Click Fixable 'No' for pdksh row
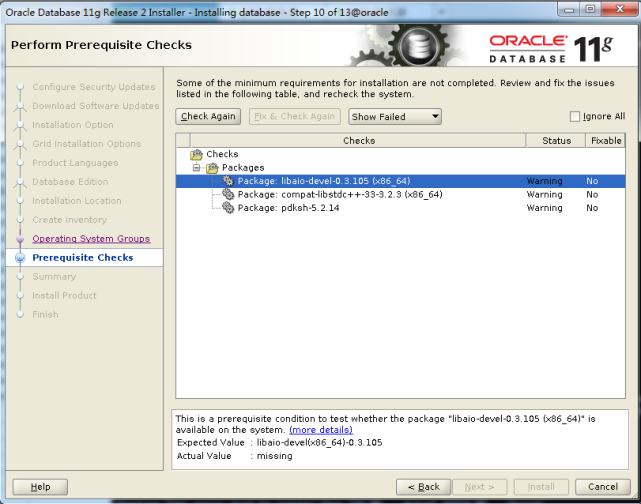This screenshot has height=504, width=641. click(592, 208)
